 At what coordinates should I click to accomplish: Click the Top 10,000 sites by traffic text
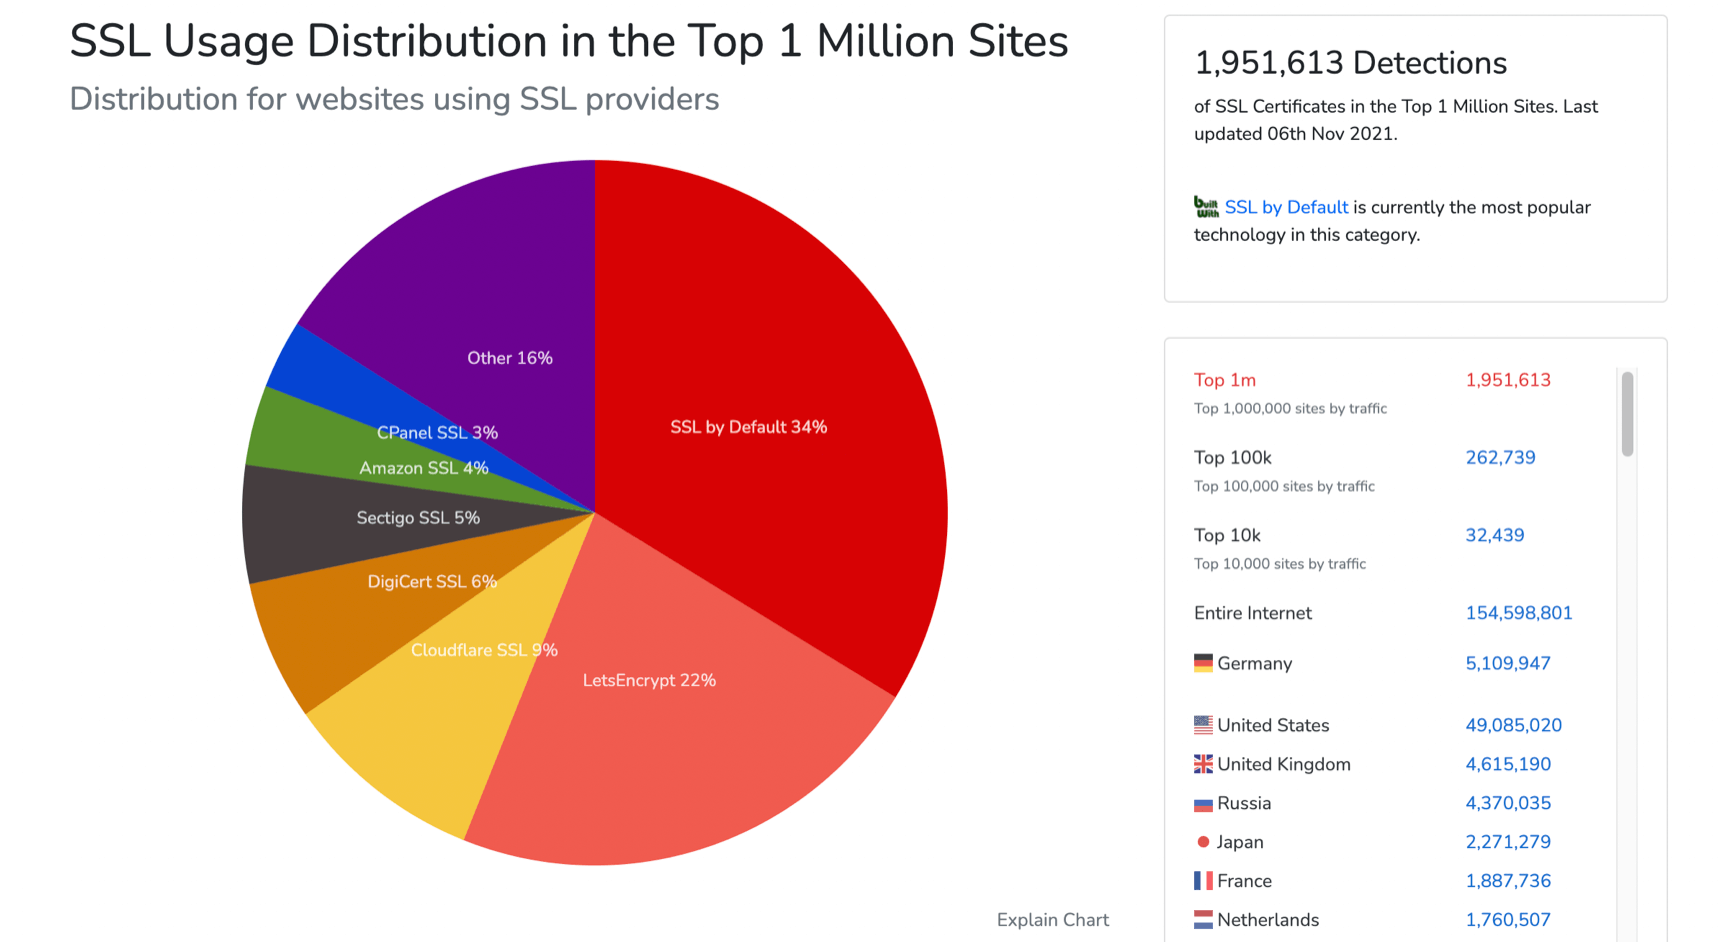point(1280,564)
